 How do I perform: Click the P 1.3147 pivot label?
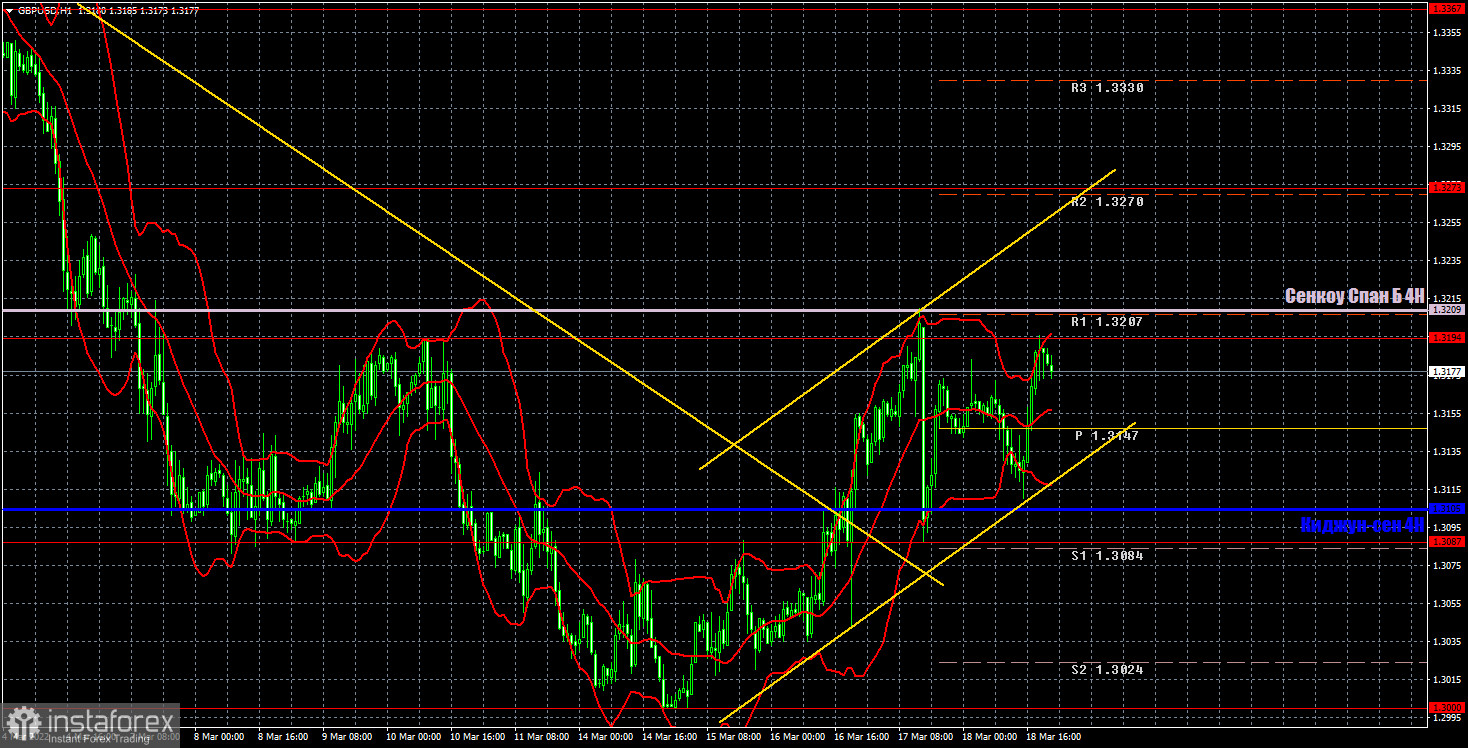(x=1107, y=436)
